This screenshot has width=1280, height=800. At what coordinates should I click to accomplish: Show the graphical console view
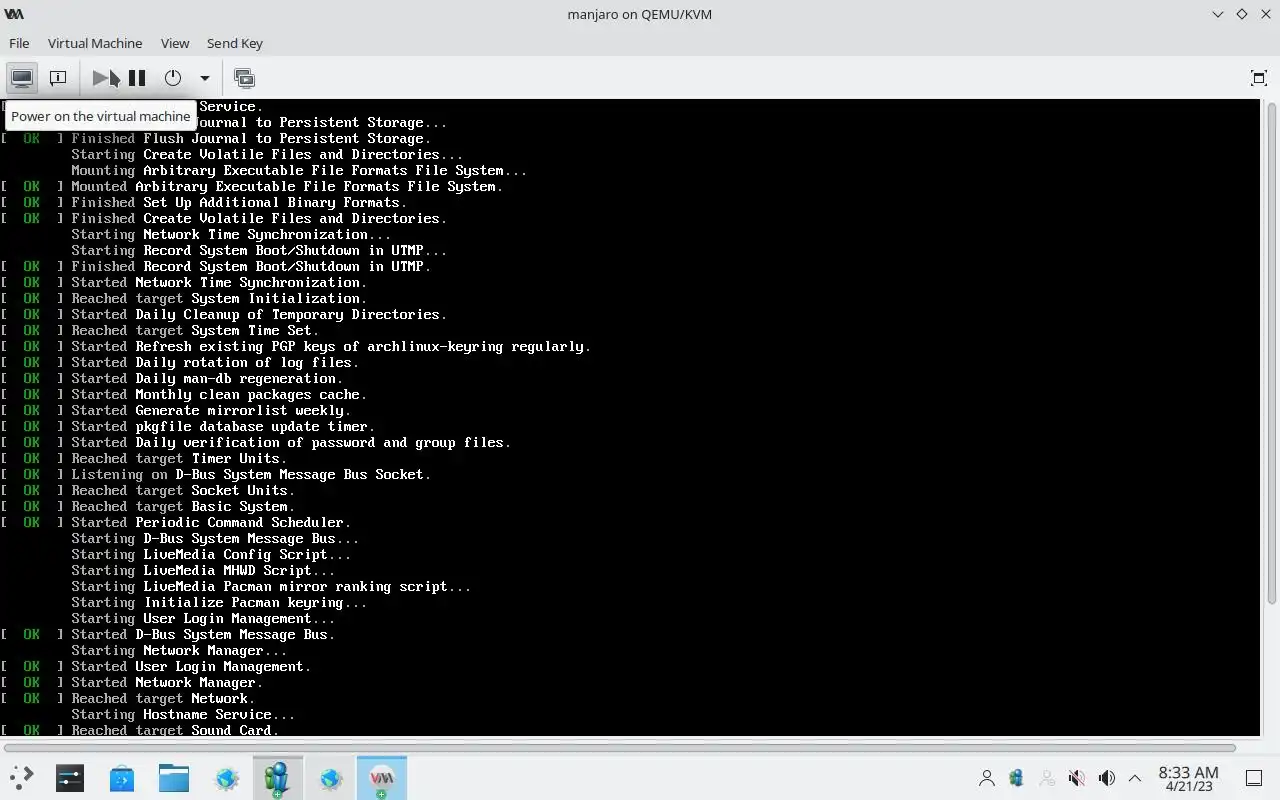[x=22, y=78]
